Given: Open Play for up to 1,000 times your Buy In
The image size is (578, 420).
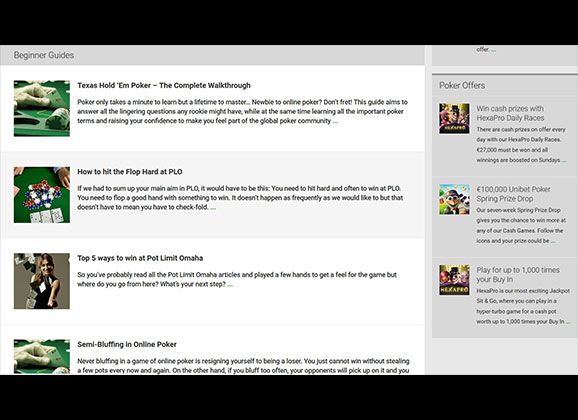Looking at the screenshot, I should [x=518, y=275].
